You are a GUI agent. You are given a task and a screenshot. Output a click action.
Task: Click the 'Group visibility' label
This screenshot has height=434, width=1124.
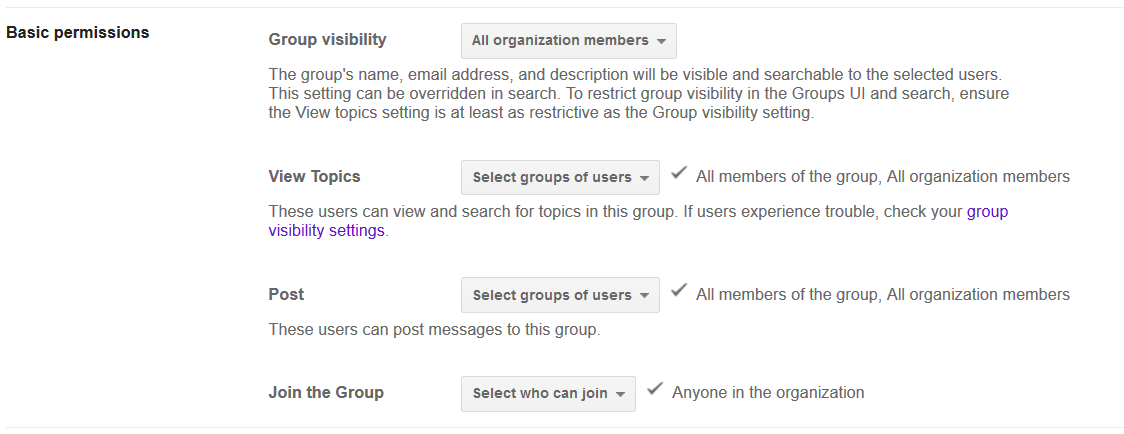point(327,40)
